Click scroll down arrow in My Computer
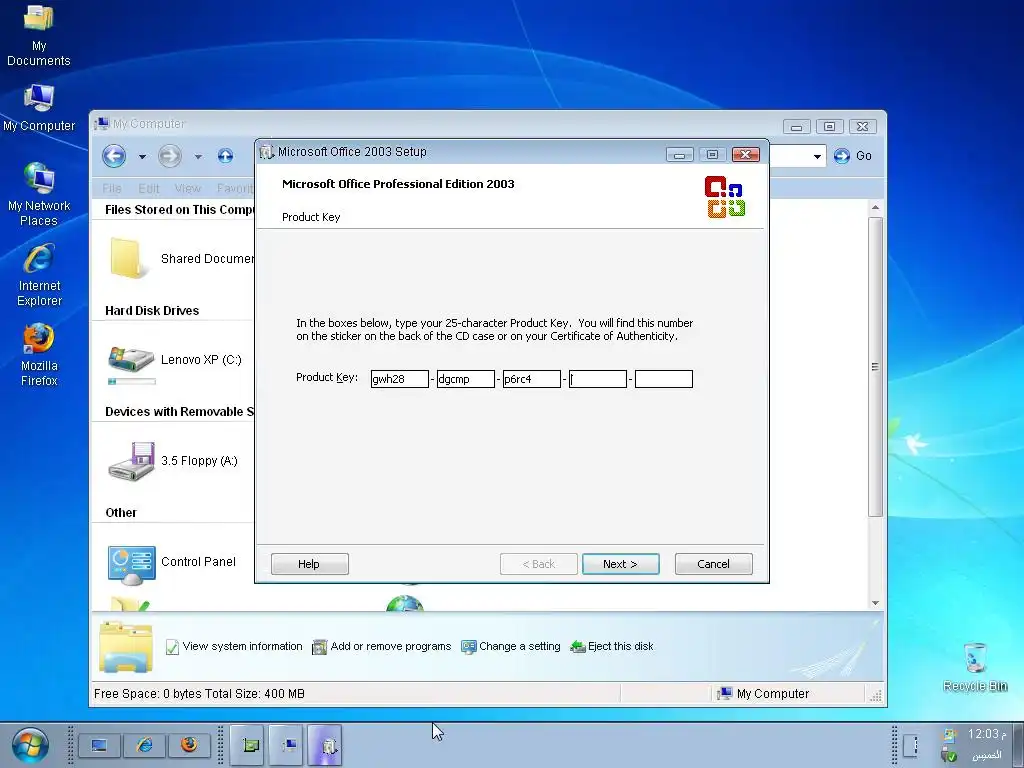Screen dimensions: 1024x768 pyautogui.click(x=875, y=603)
